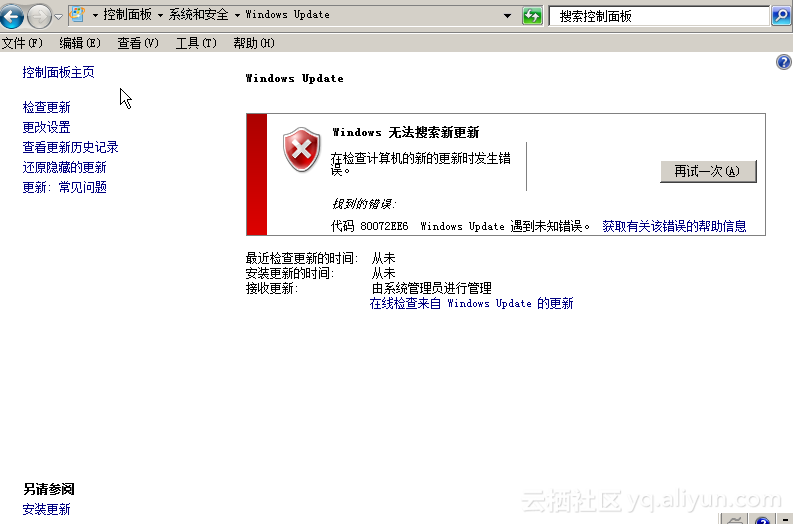Image resolution: width=793 pixels, height=524 pixels.
Task: Select 控制面板 breadcrumb in address bar
Action: (127, 15)
